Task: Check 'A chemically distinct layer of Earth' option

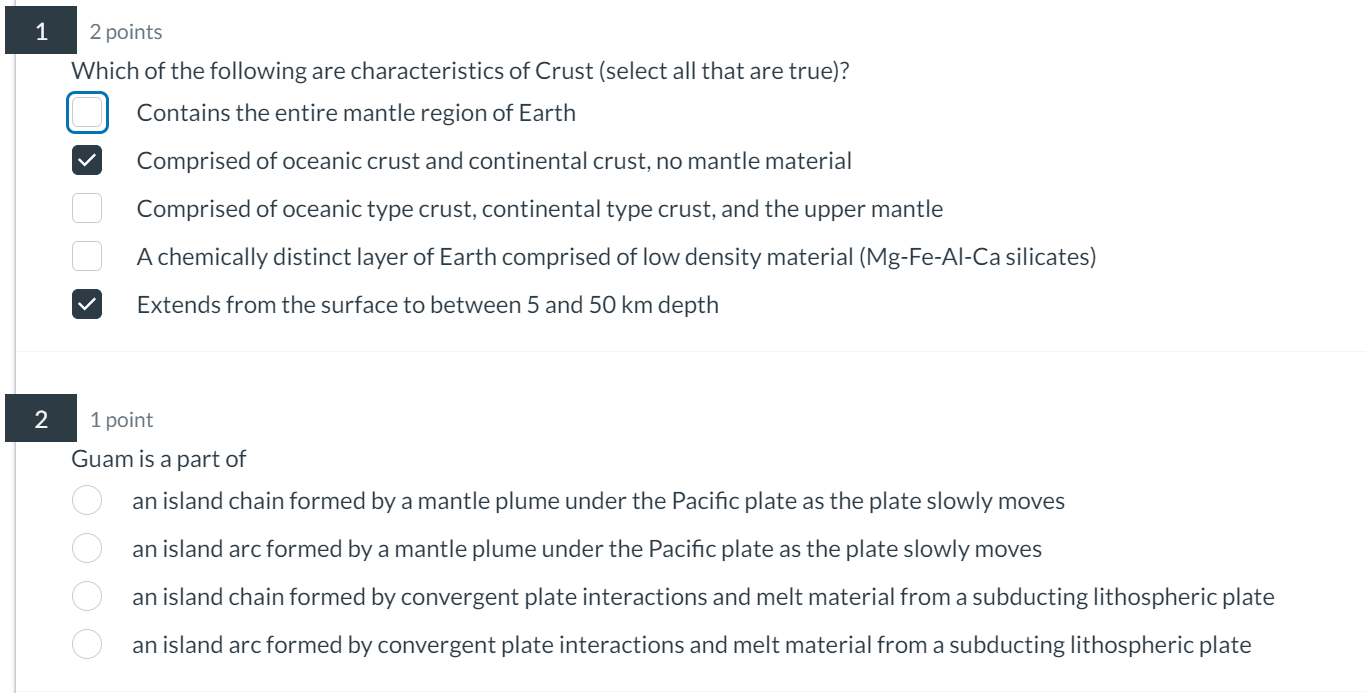Action: (x=87, y=256)
